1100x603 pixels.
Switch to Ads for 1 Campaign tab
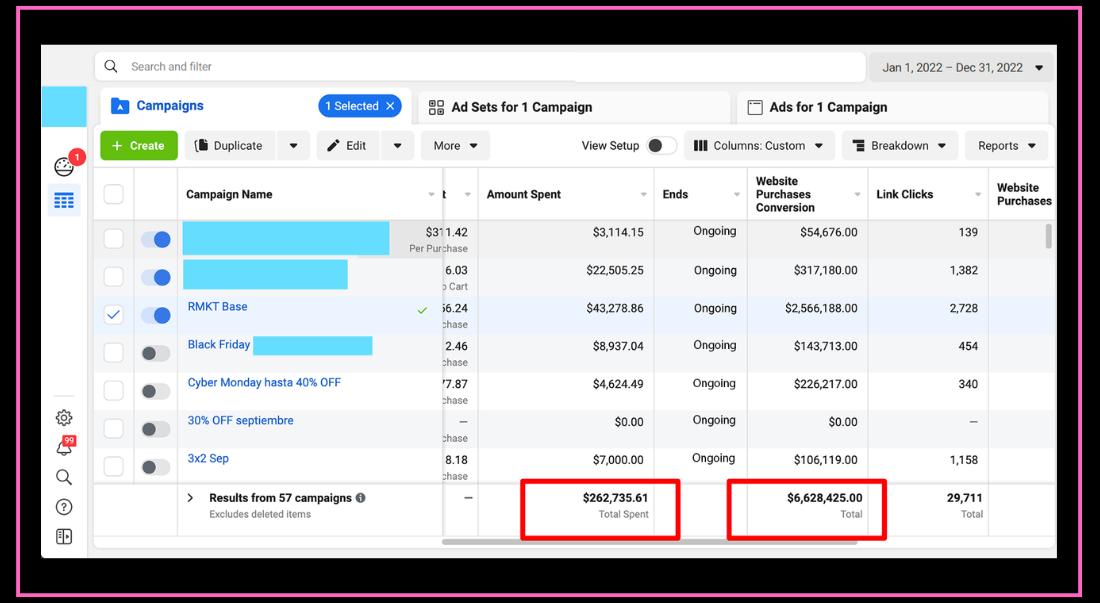[x=828, y=107]
